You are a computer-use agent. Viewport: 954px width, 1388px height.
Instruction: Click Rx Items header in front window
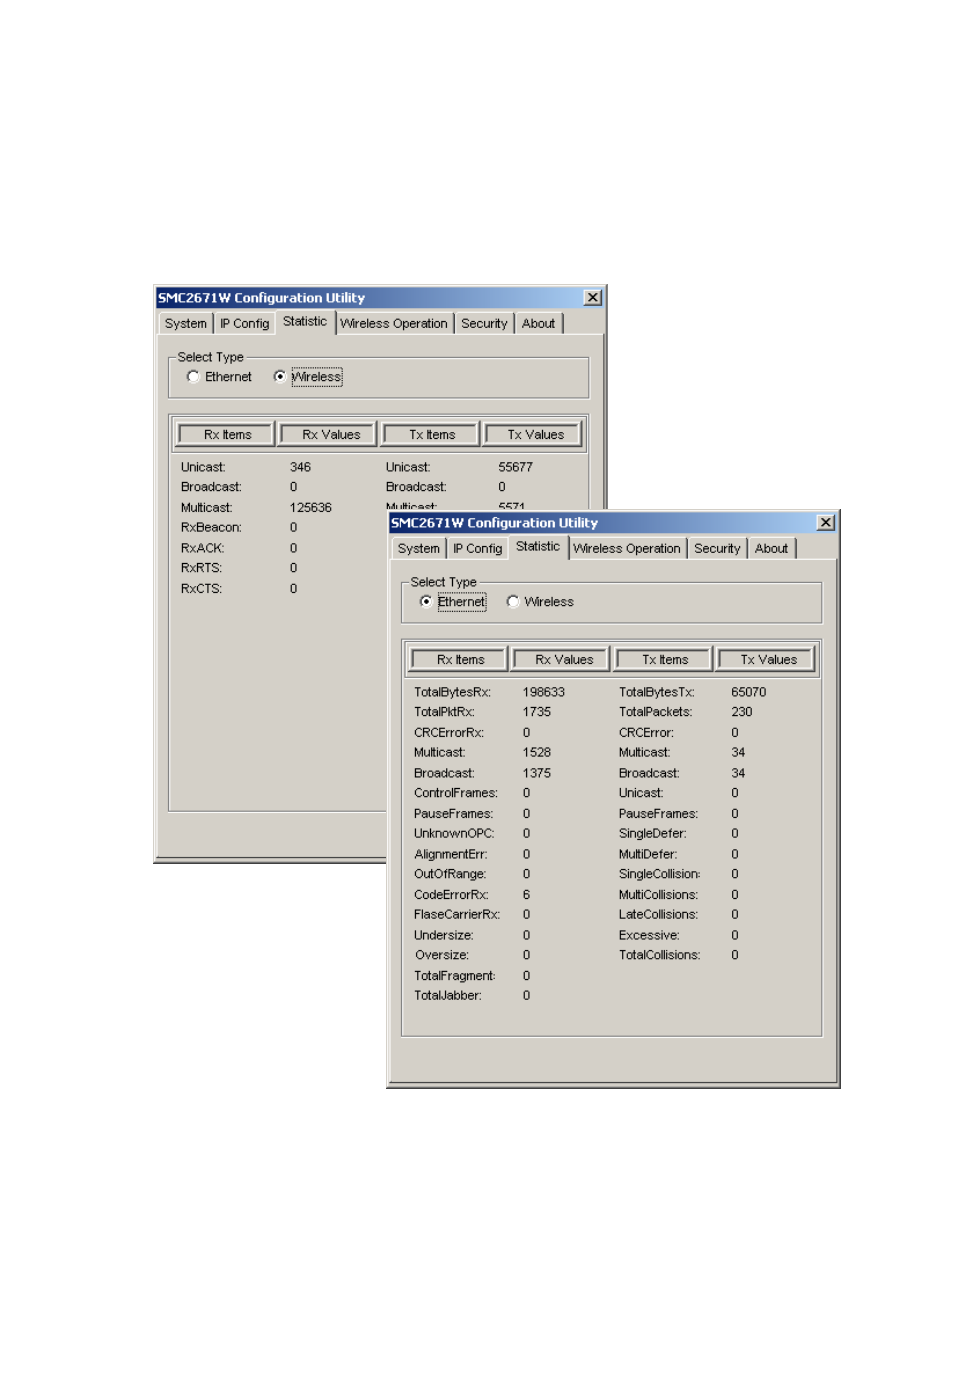click(460, 660)
